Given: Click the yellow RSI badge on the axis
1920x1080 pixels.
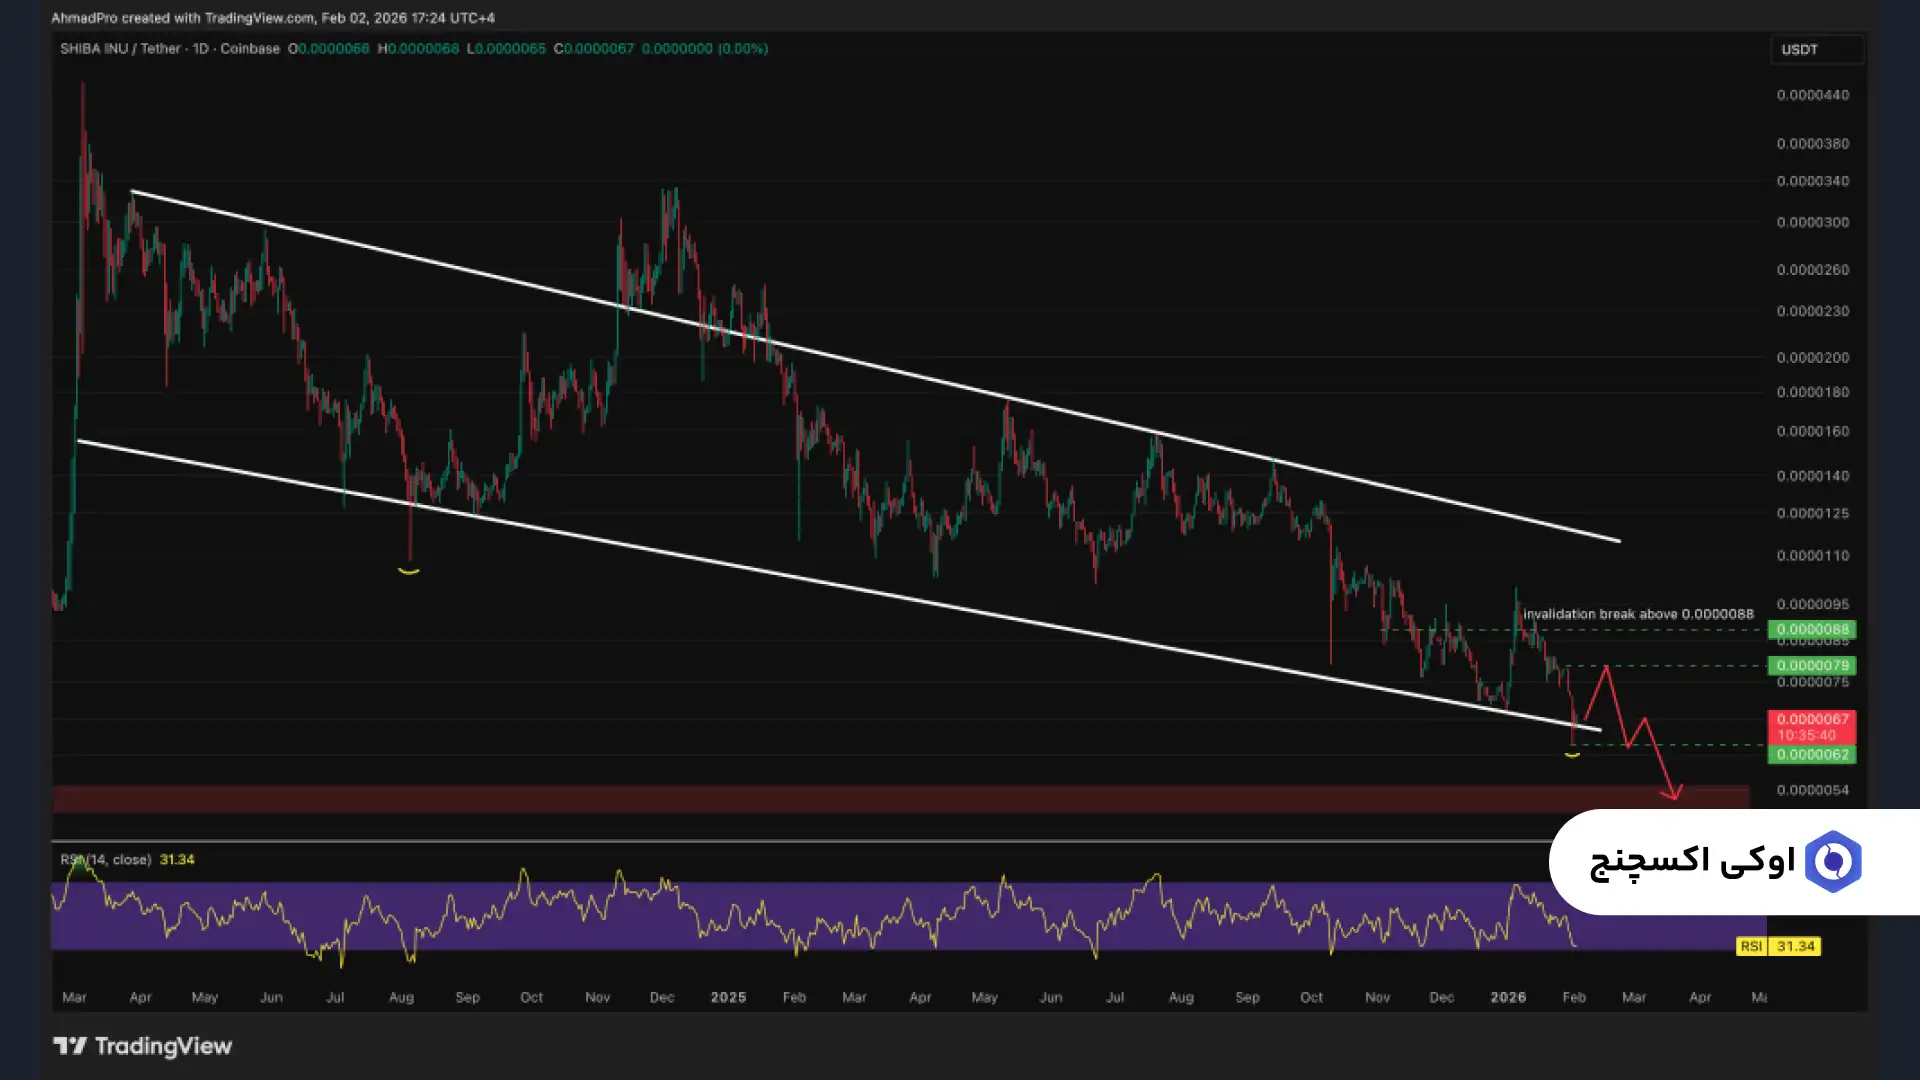Looking at the screenshot, I should point(1750,946).
